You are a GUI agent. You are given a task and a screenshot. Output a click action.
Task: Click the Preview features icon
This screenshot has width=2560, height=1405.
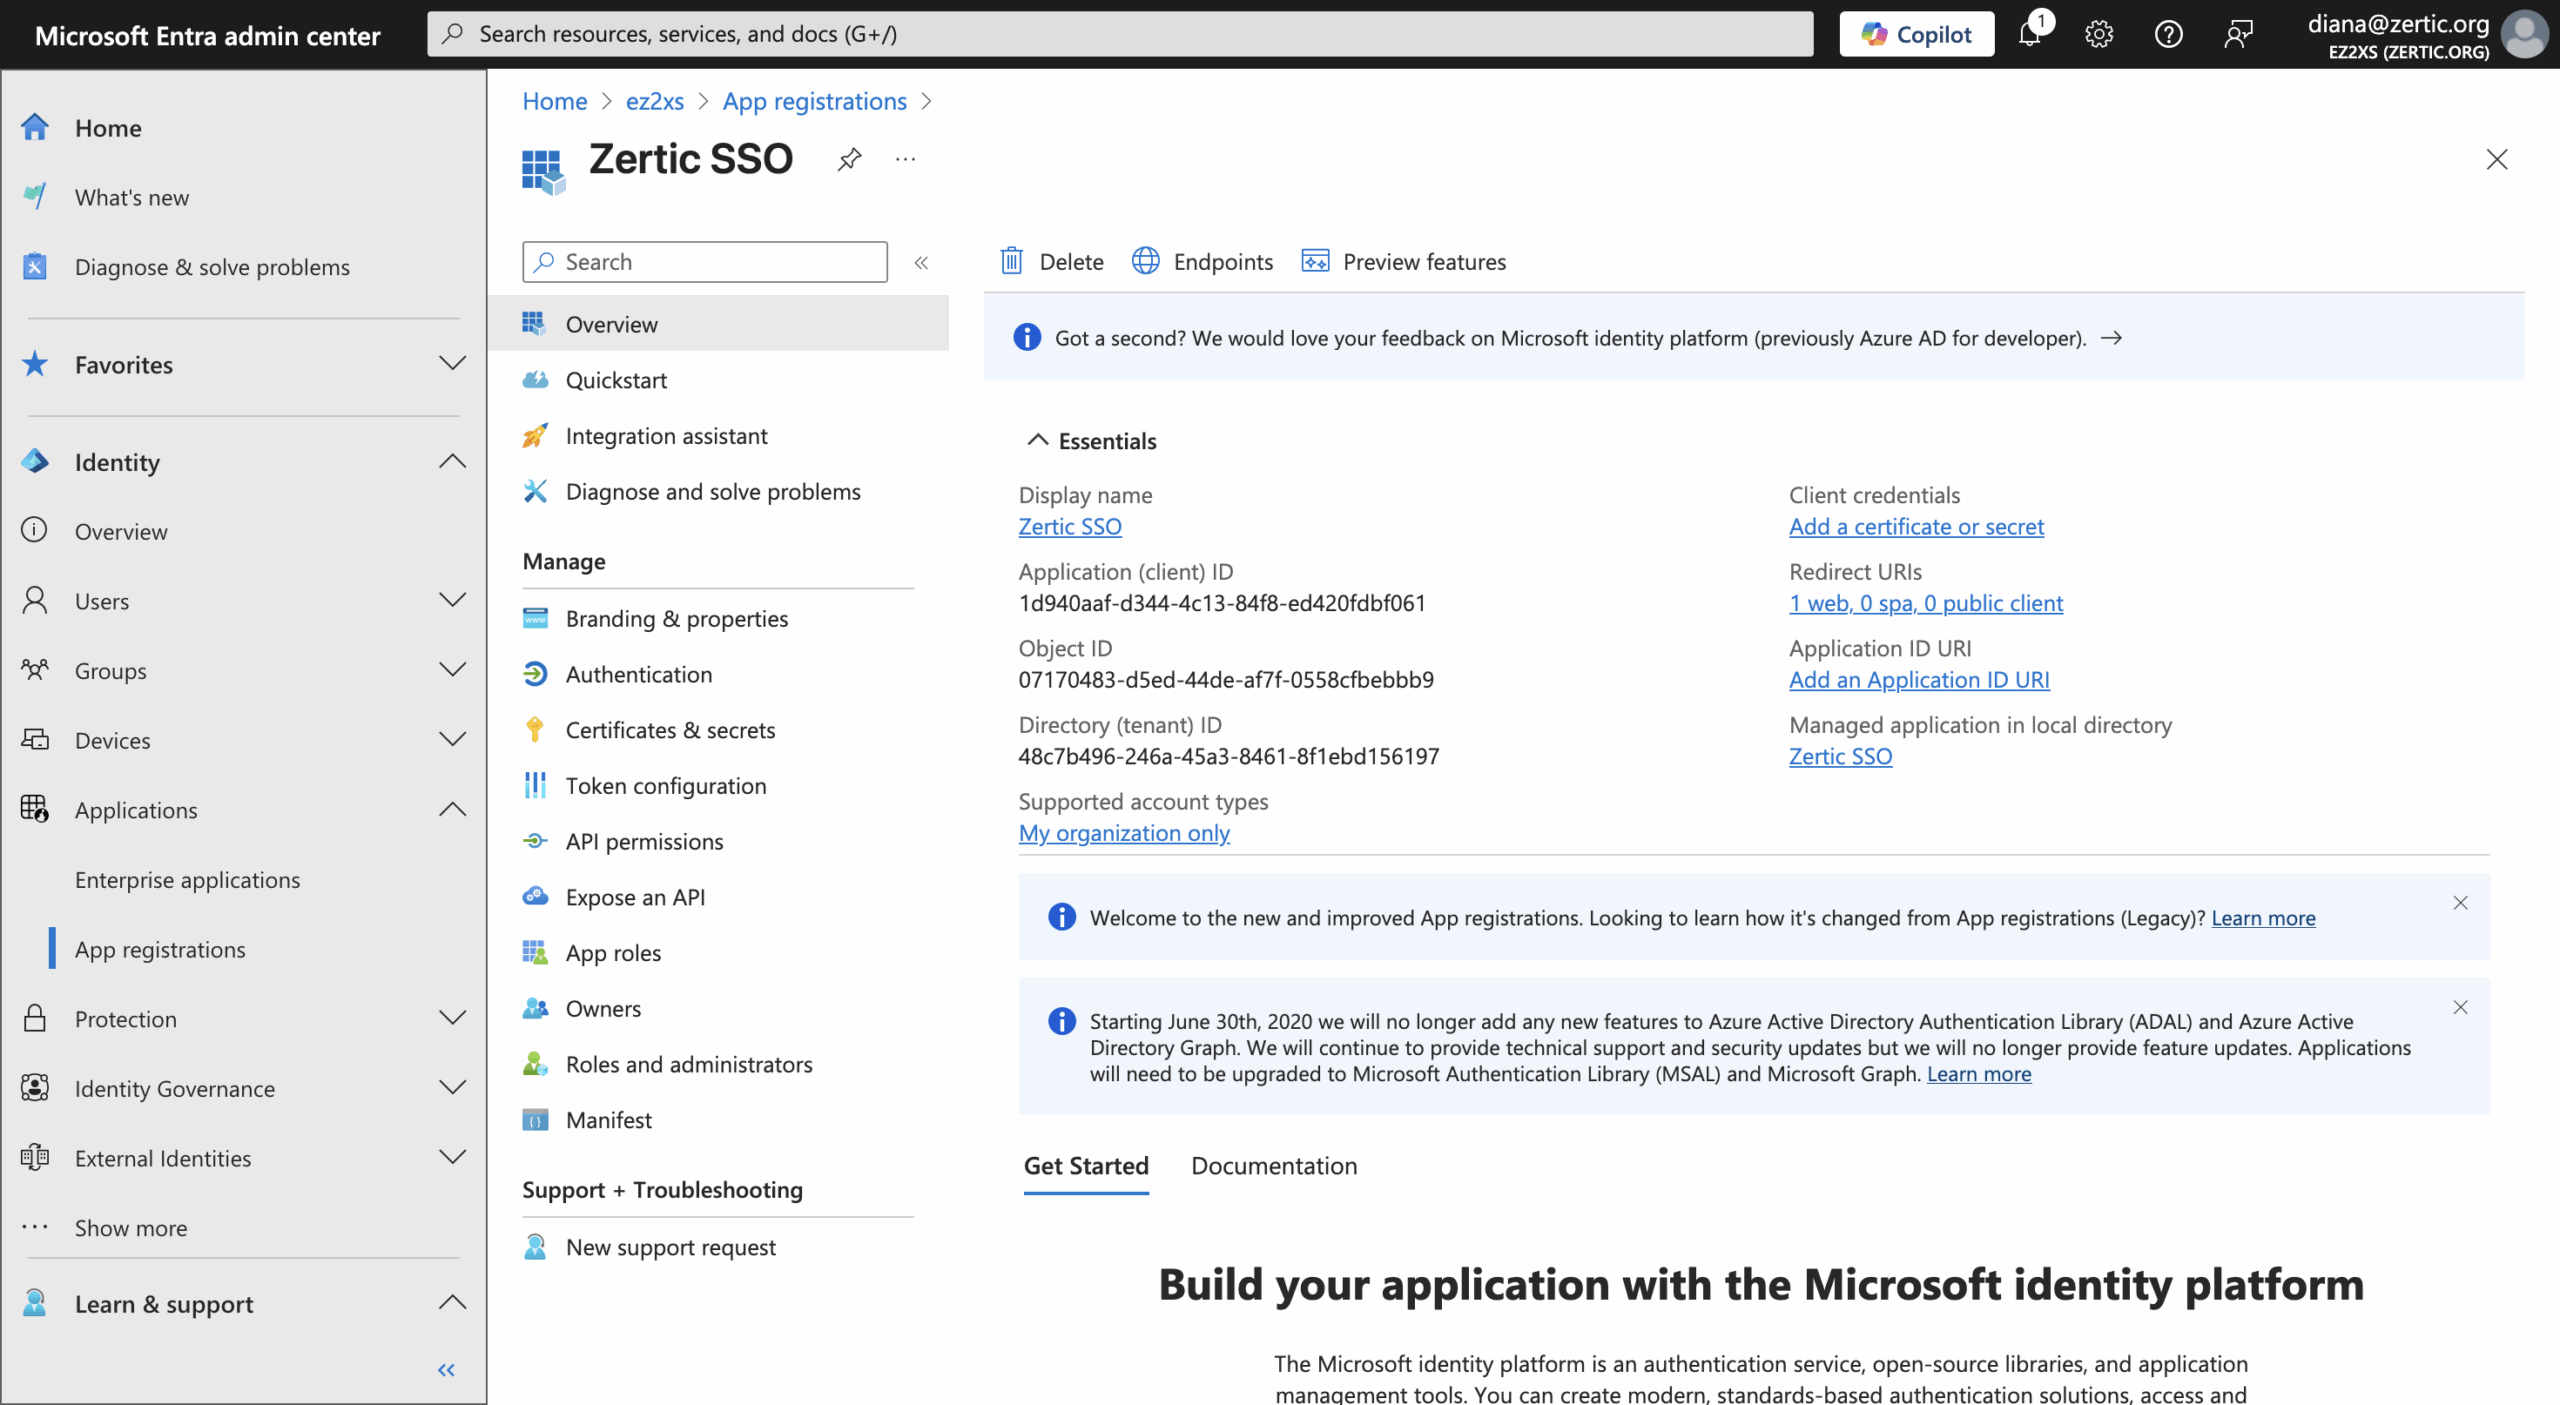1315,261
